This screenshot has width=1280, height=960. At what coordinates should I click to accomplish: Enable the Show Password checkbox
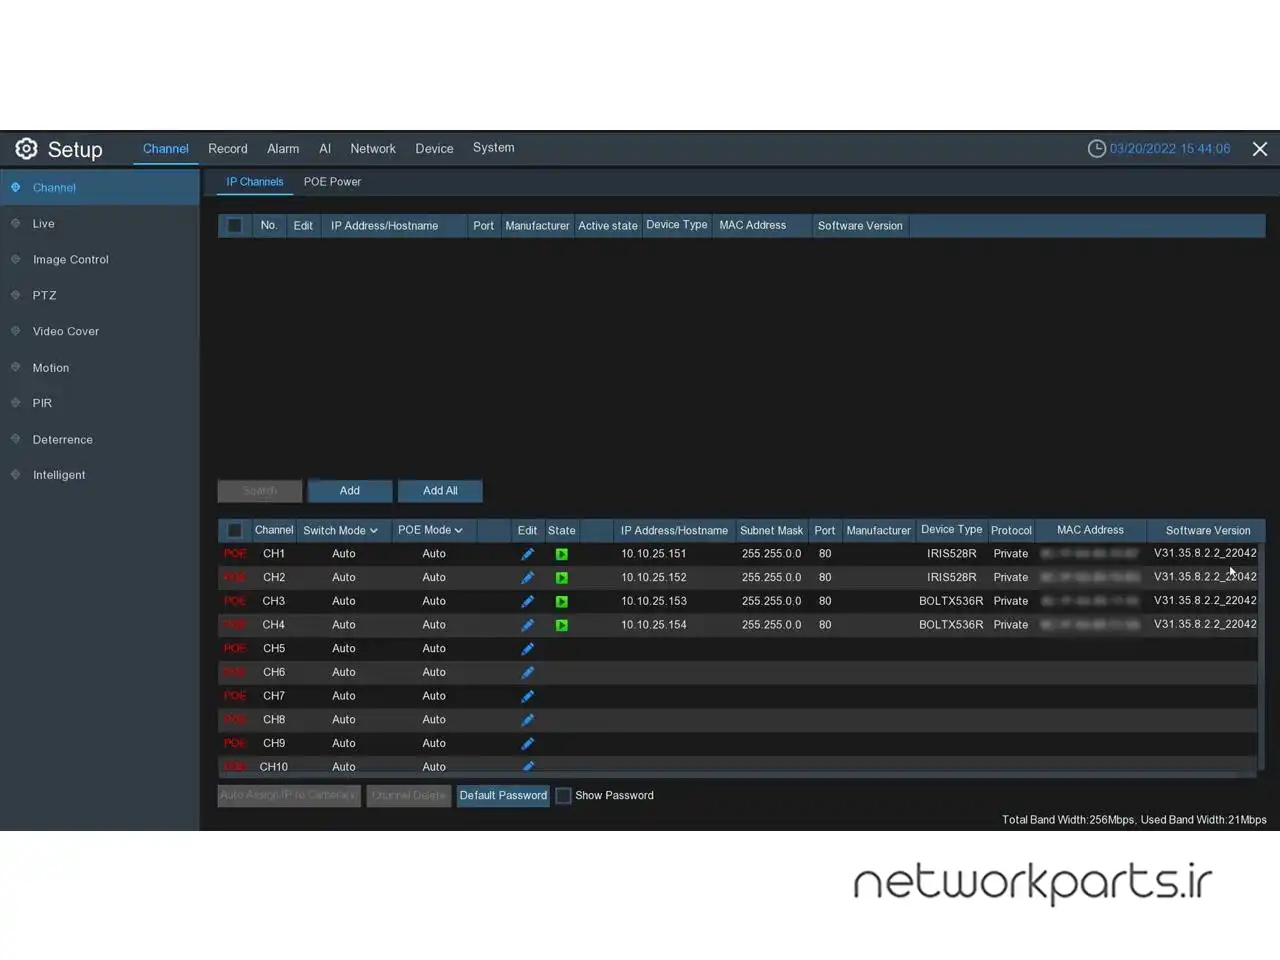click(564, 796)
